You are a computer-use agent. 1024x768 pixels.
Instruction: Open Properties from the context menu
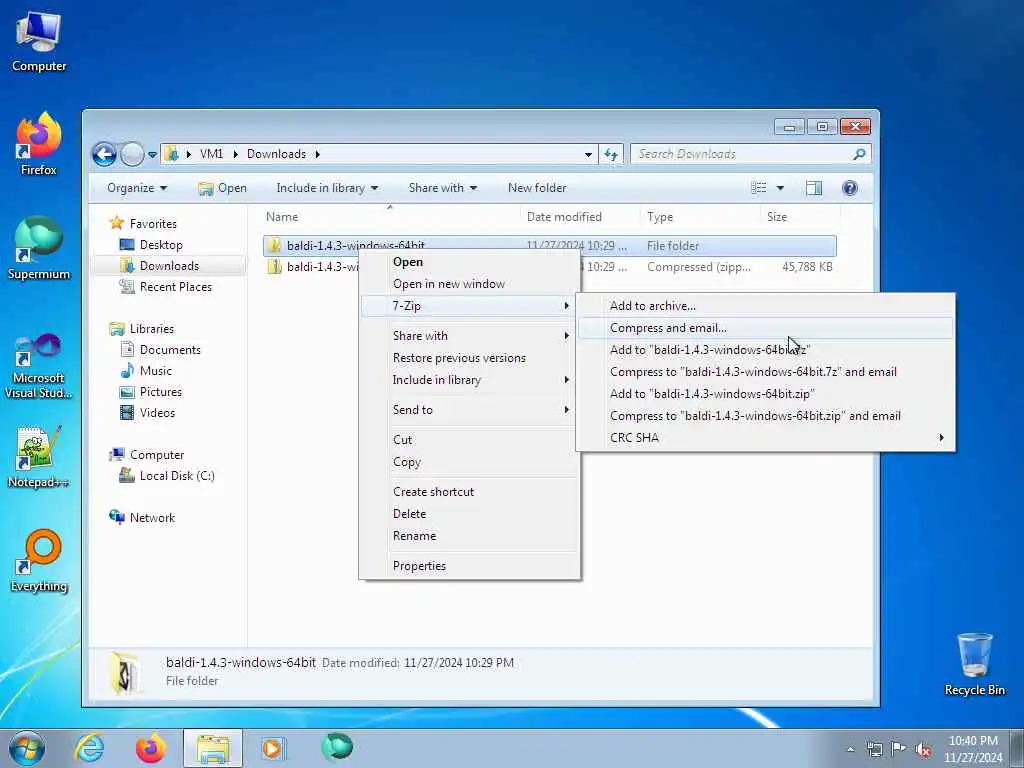[x=470, y=566]
